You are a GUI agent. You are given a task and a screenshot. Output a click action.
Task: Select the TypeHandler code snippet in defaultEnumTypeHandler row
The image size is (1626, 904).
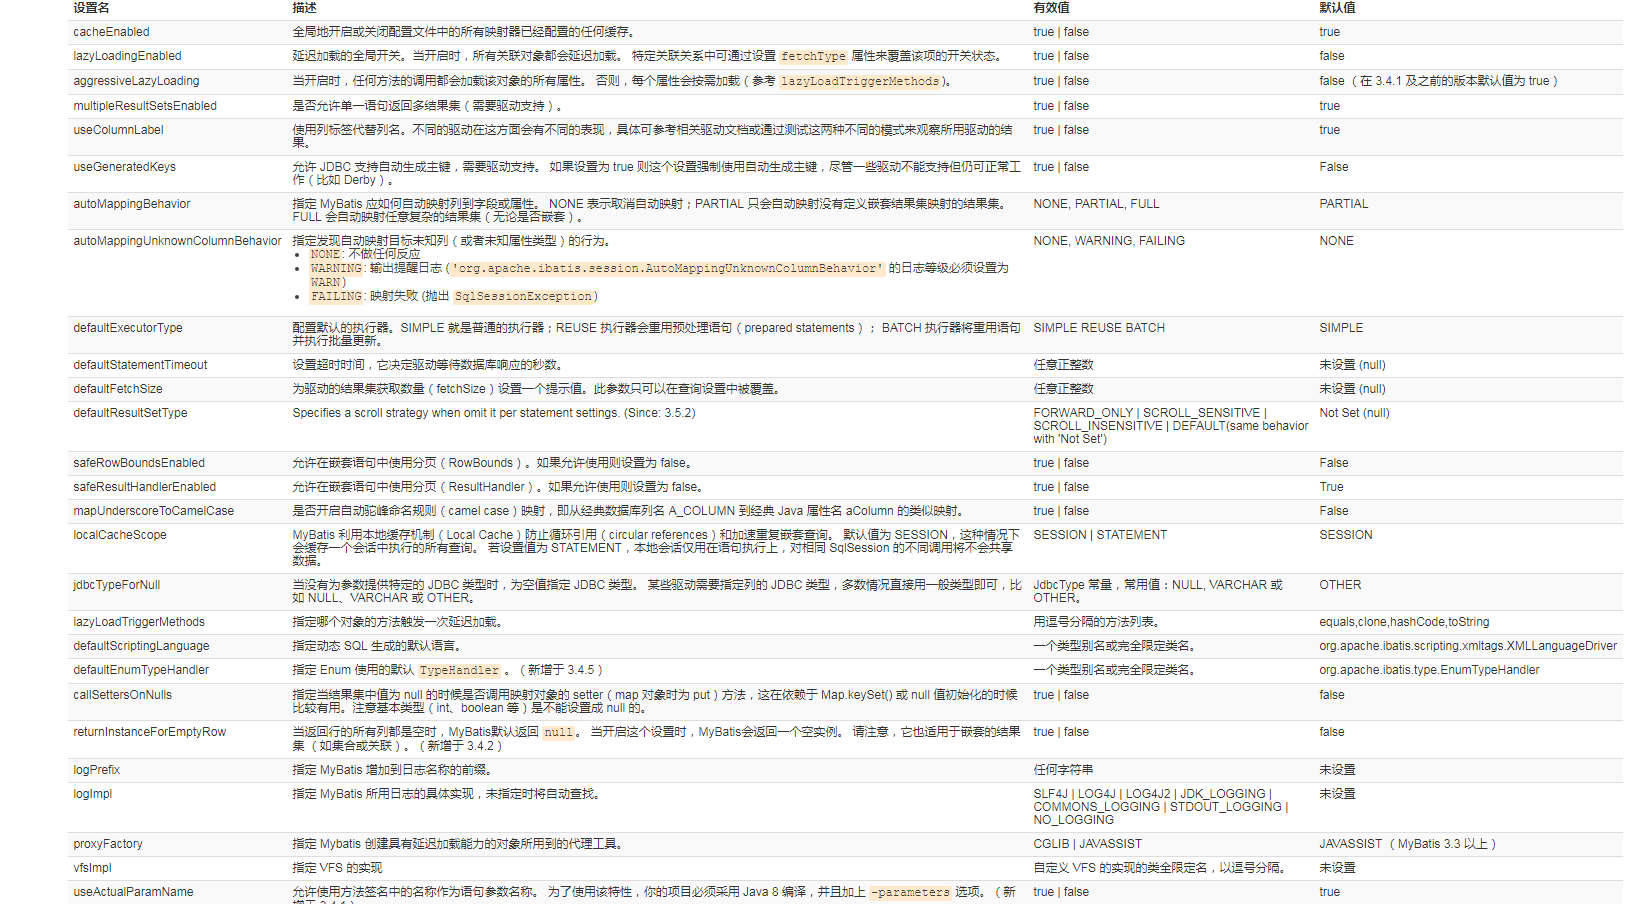click(459, 671)
